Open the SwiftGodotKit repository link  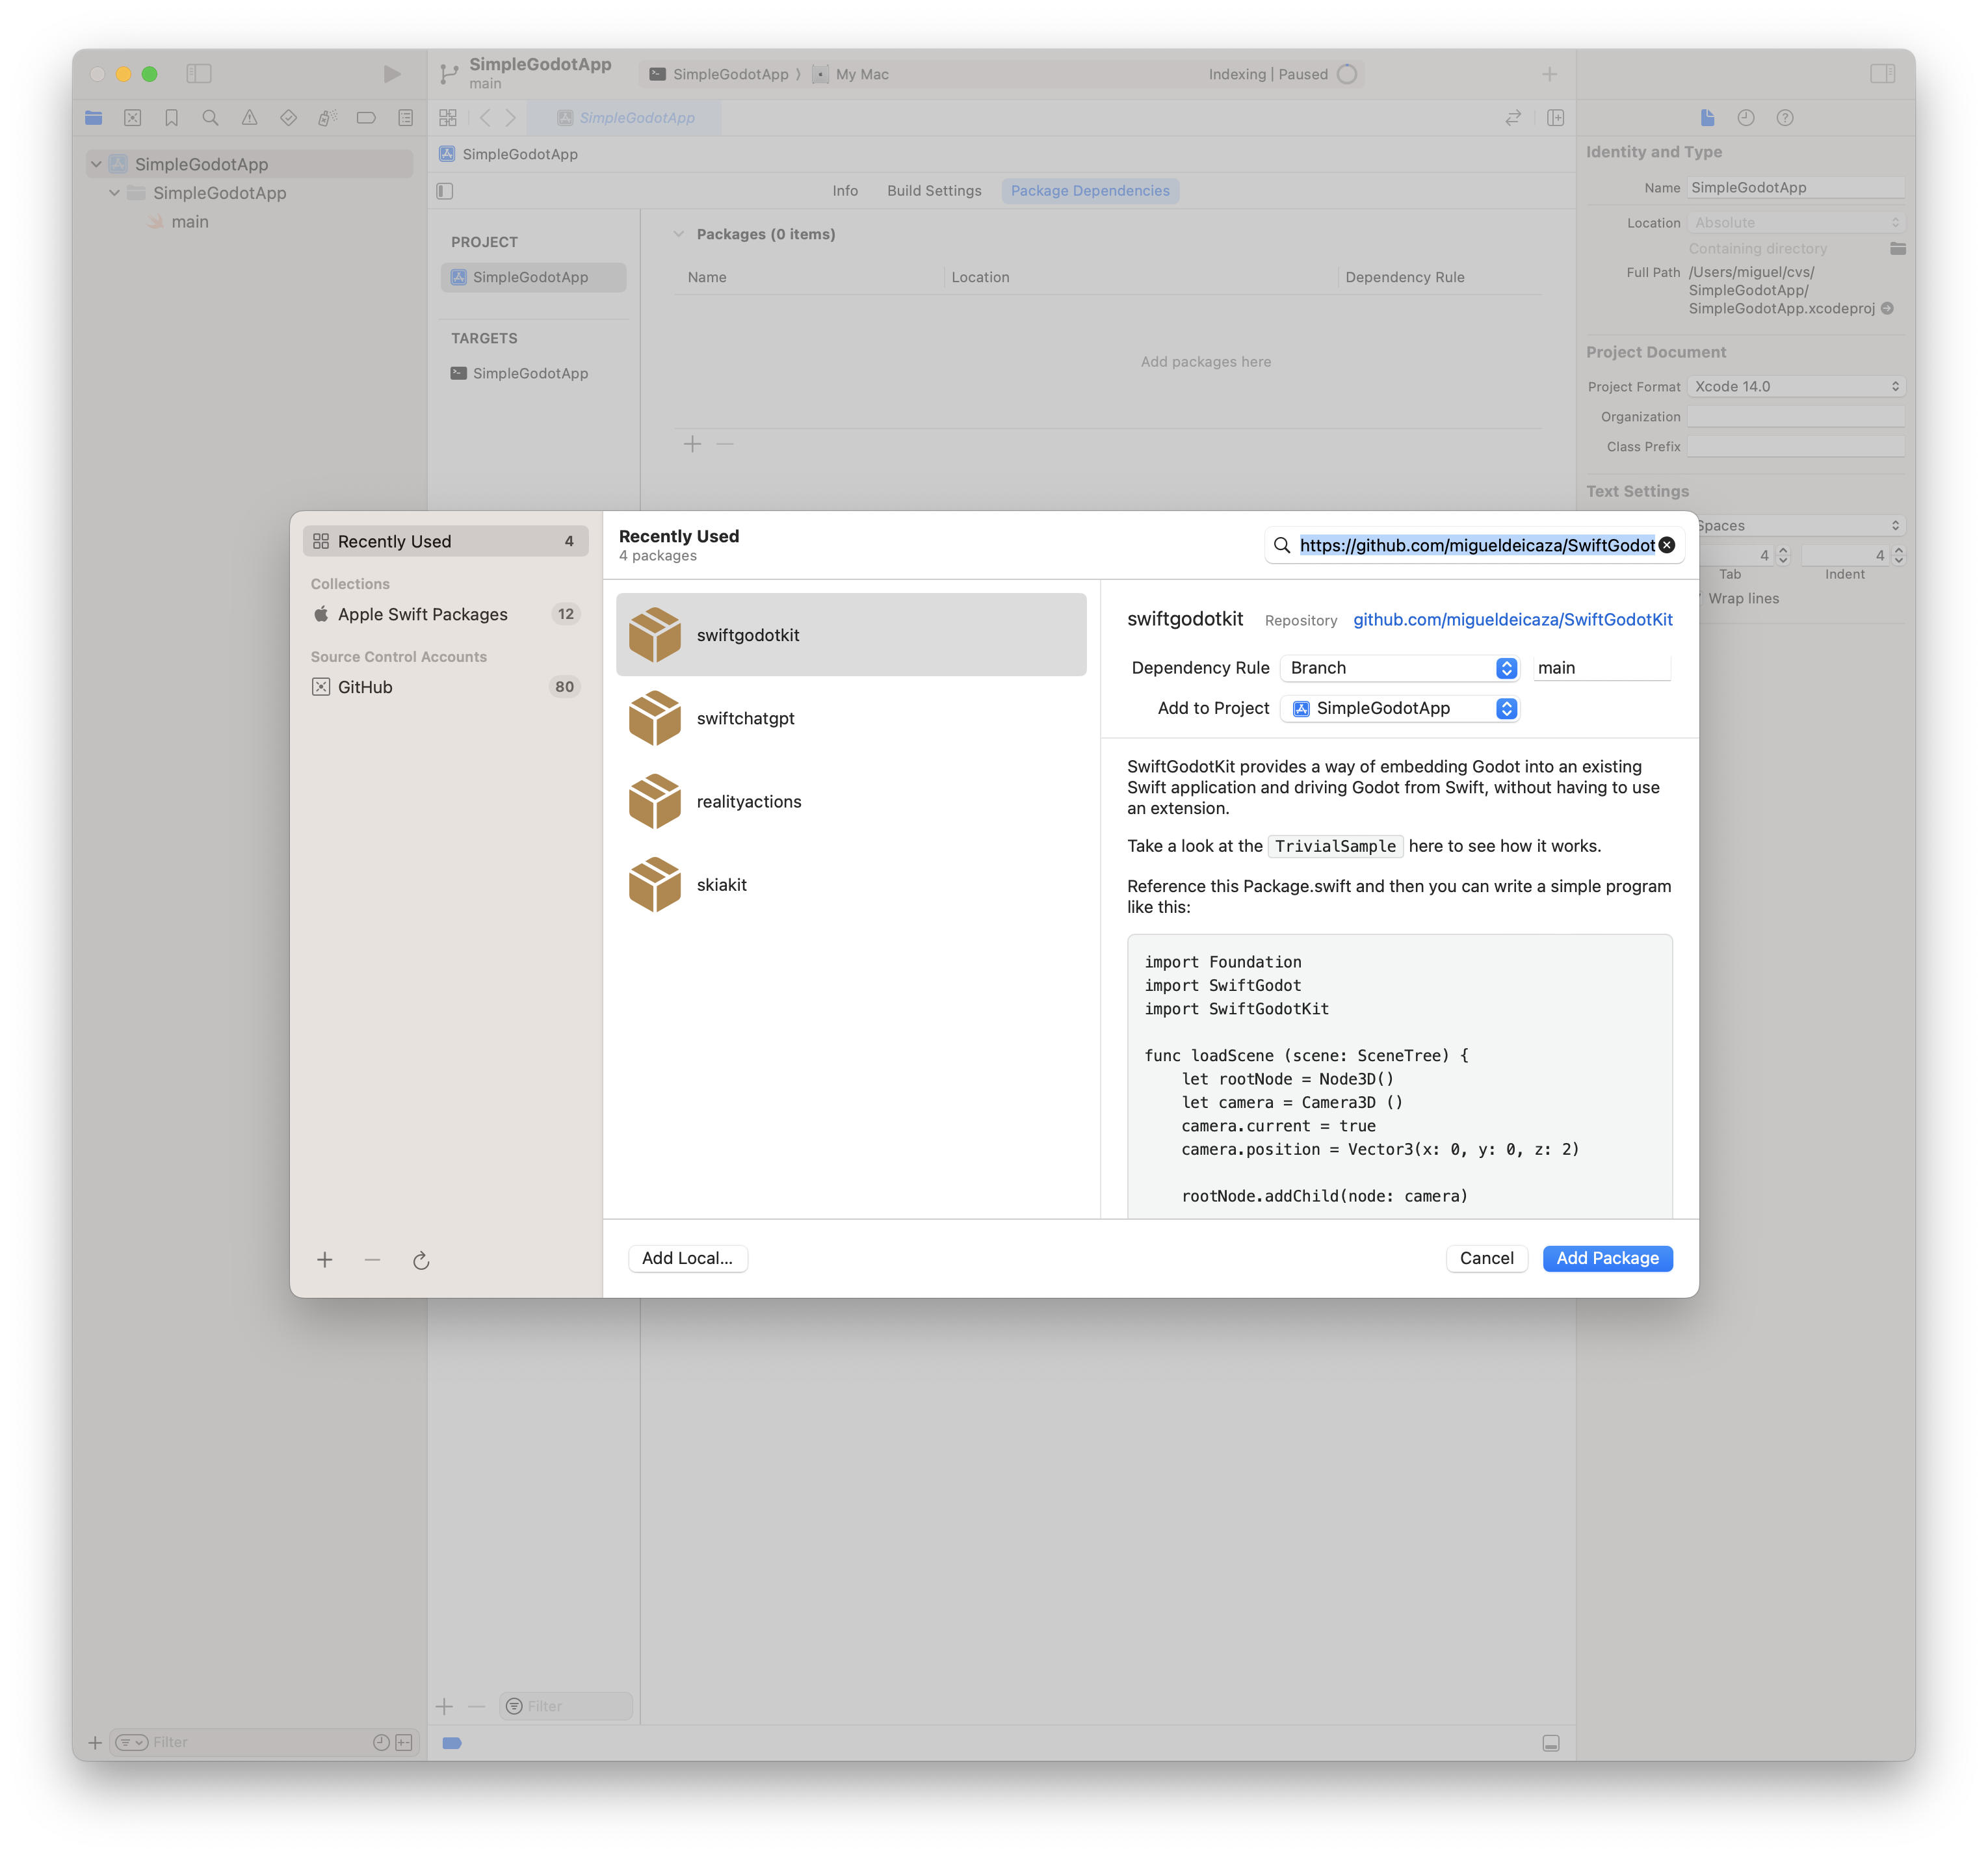click(1513, 619)
